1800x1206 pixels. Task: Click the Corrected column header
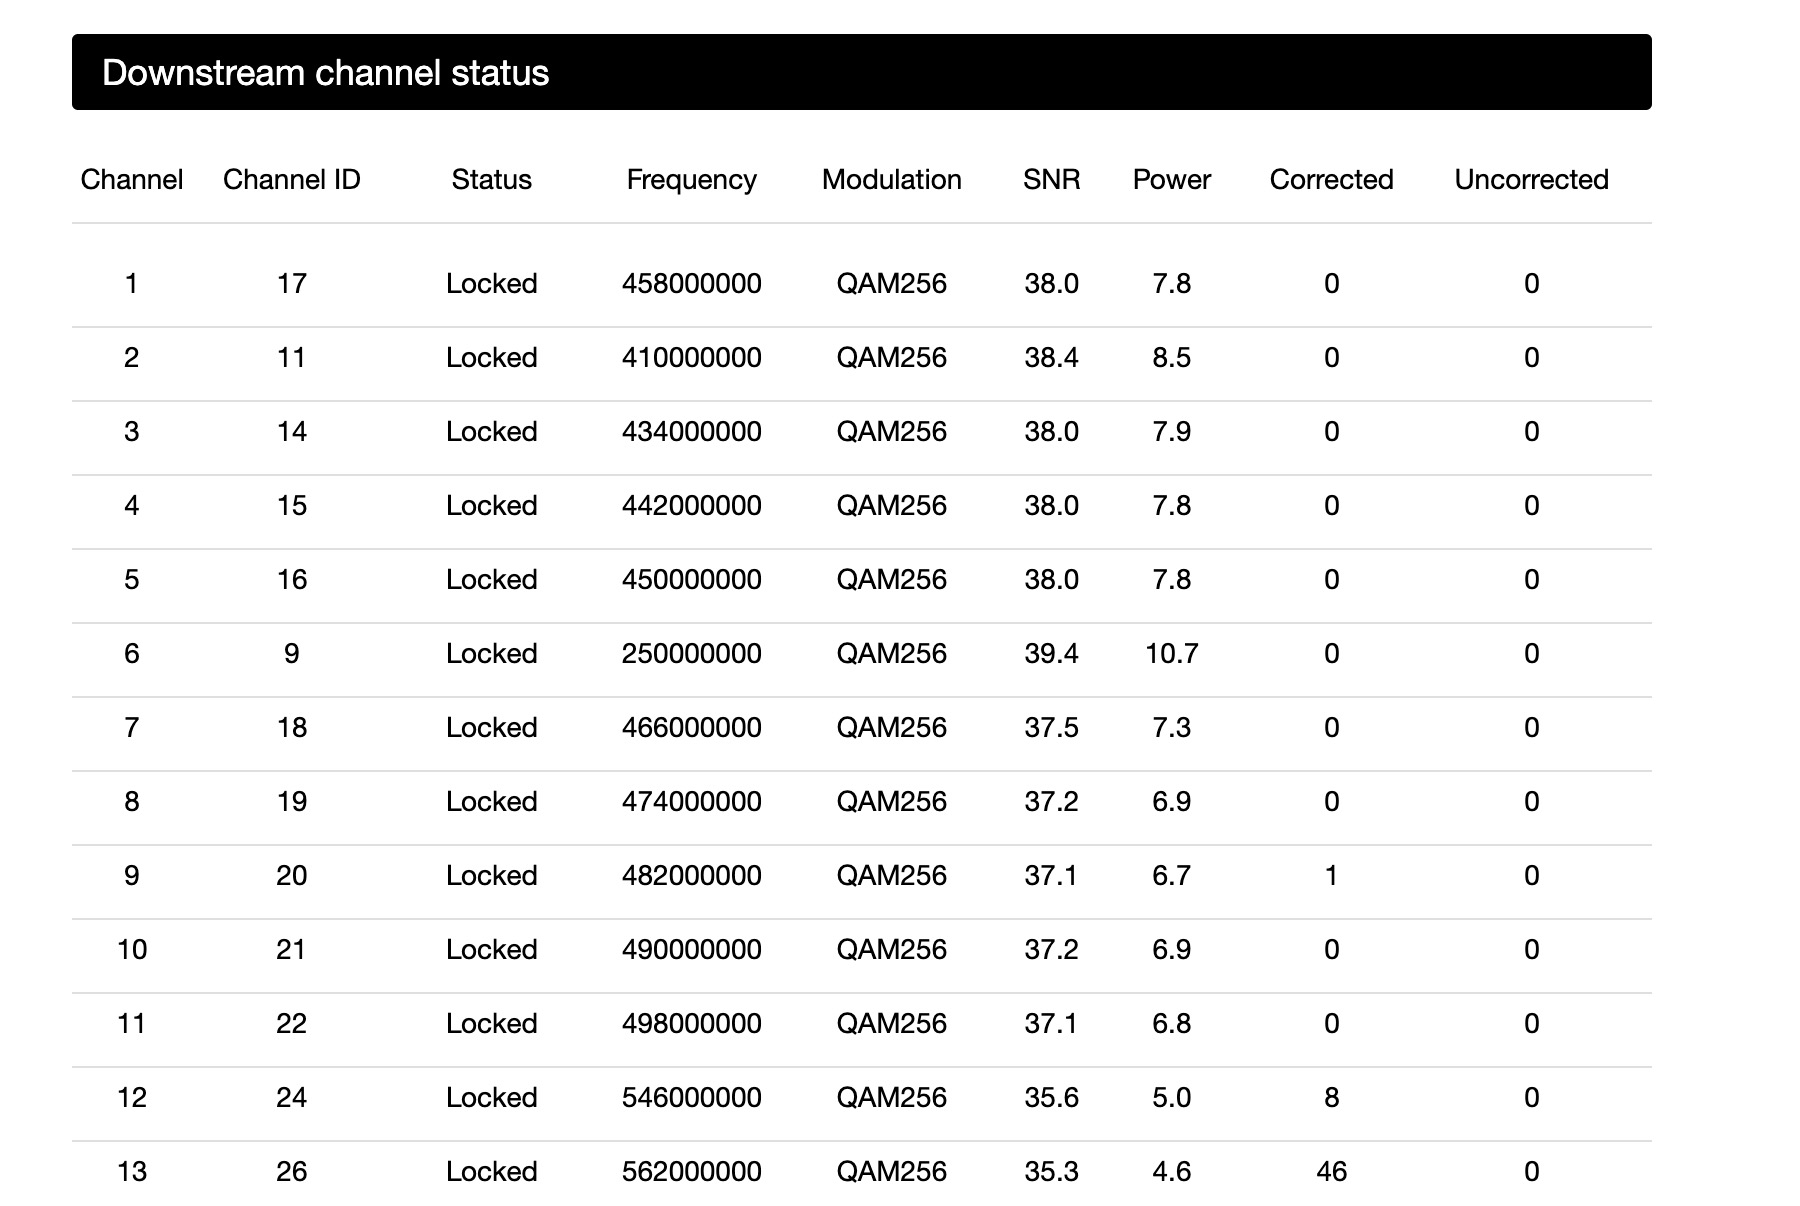coord(1331,180)
